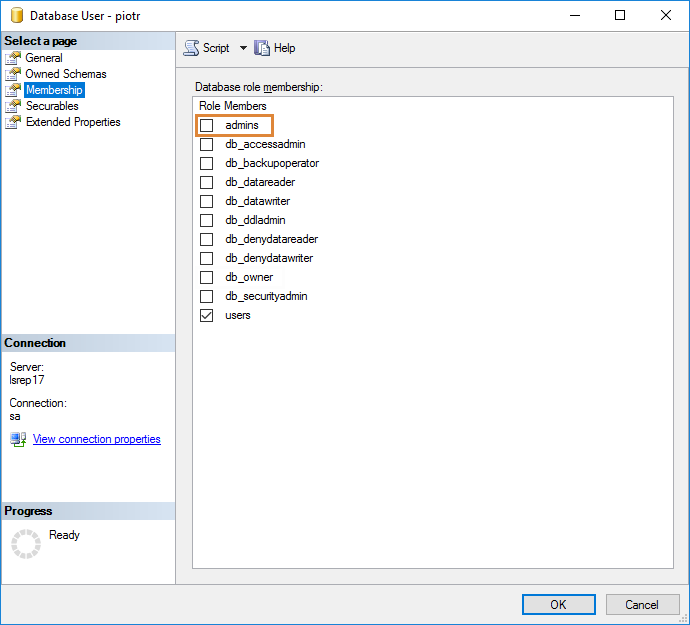
Task: Select the db_securityadmin role row label
Action: click(x=266, y=297)
